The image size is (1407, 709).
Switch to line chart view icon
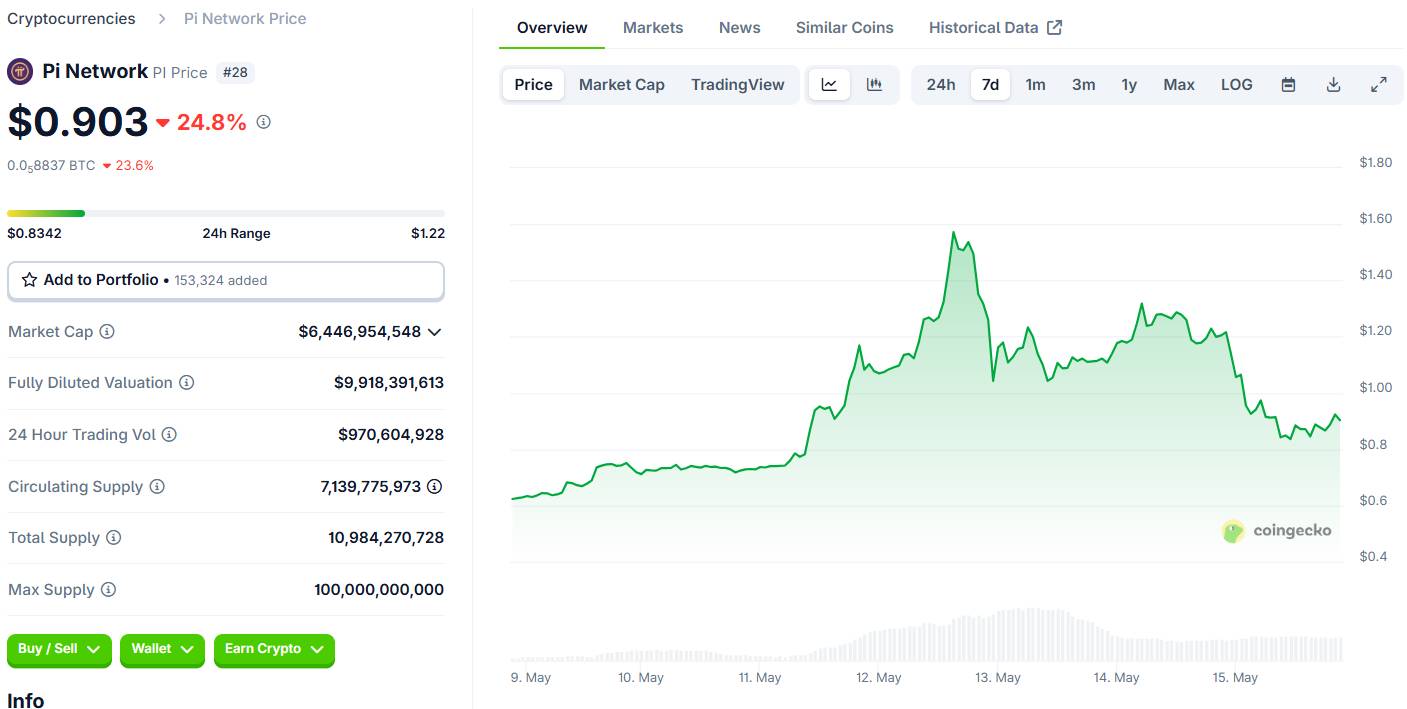[x=829, y=85]
